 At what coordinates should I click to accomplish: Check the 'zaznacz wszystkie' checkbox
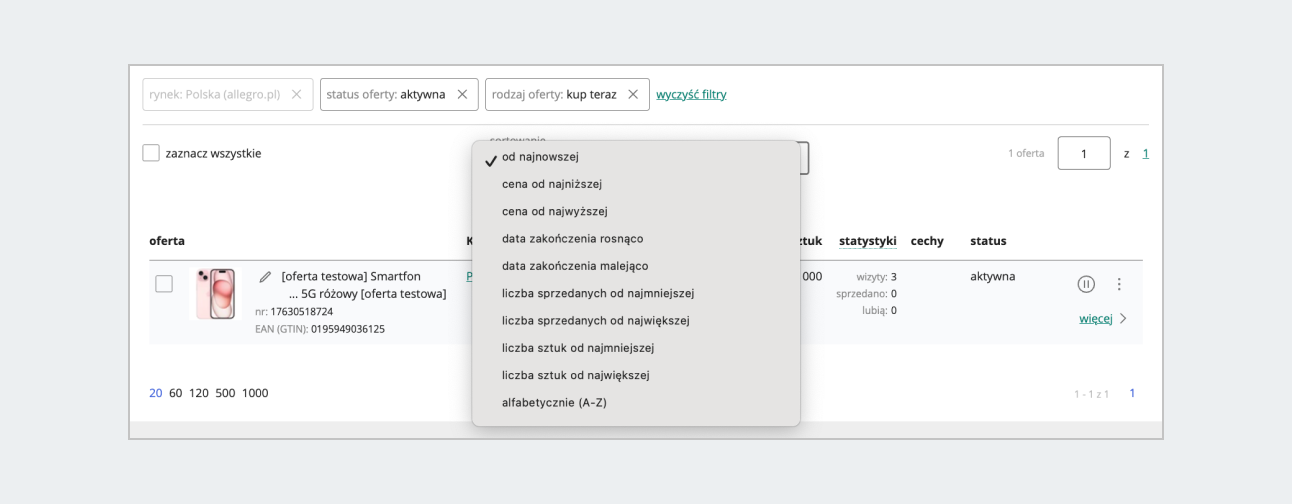click(x=151, y=153)
